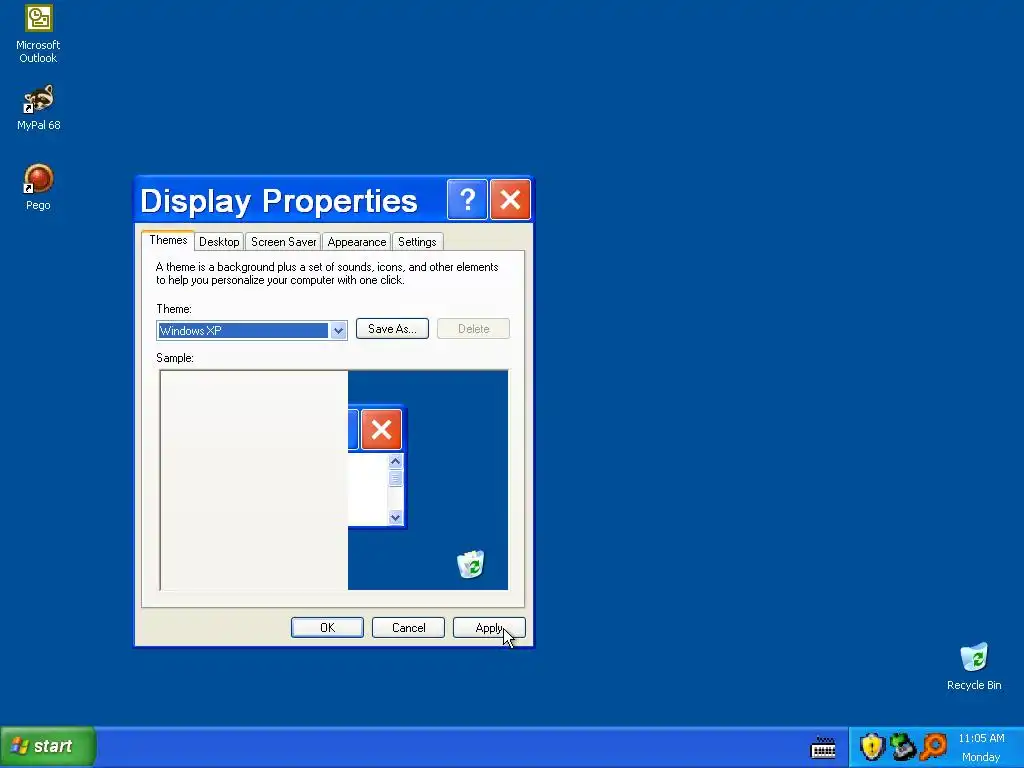Image resolution: width=1024 pixels, height=768 pixels.
Task: Open the Microsoft Outlook desktop icon
Action: coord(38,34)
